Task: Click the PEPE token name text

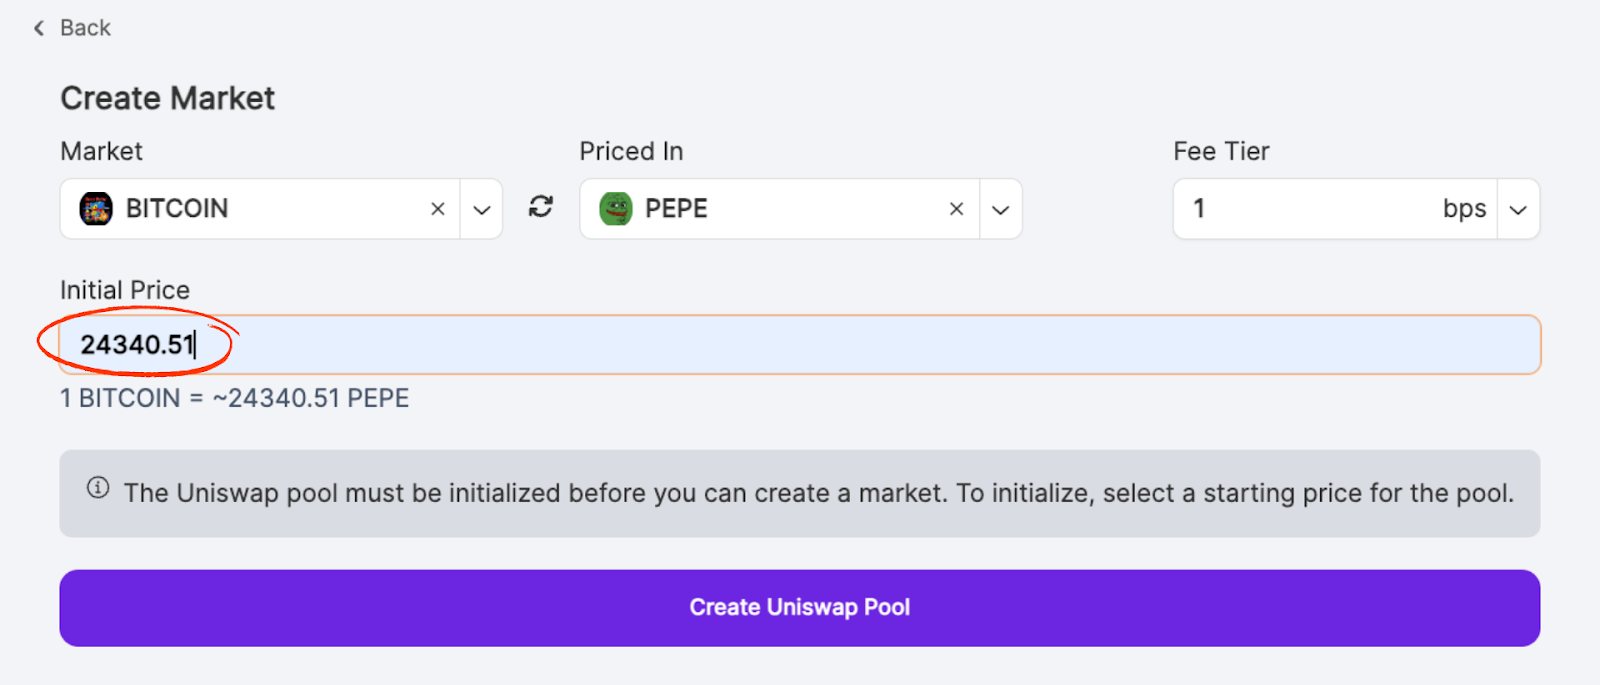Action: [676, 209]
